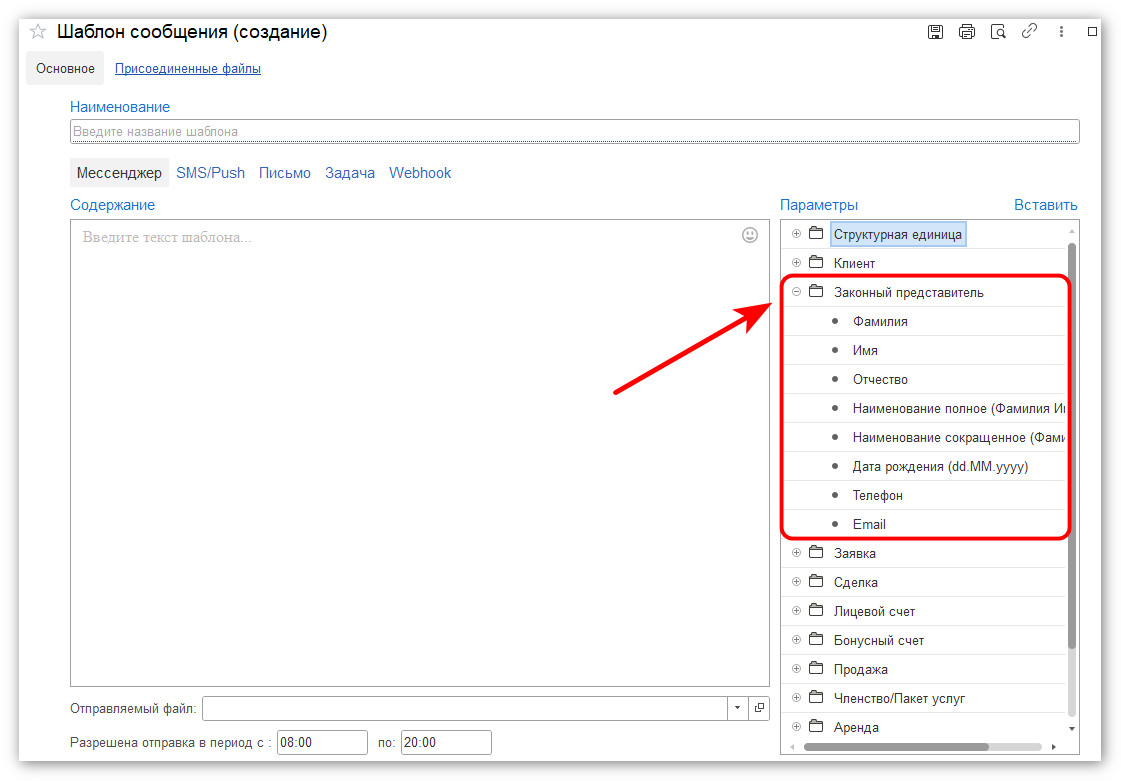Open the three-dot more actions menu
This screenshot has height=781, width=1121.
(1062, 32)
